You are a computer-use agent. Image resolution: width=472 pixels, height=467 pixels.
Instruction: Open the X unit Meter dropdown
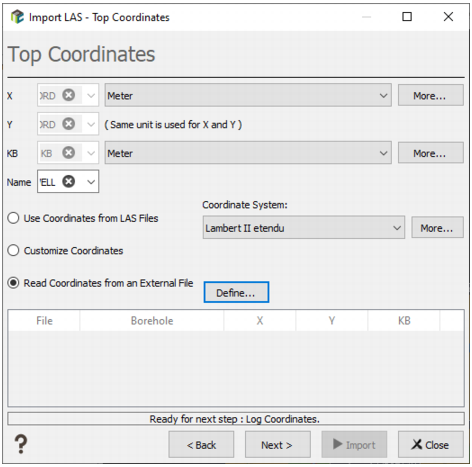[248, 96]
